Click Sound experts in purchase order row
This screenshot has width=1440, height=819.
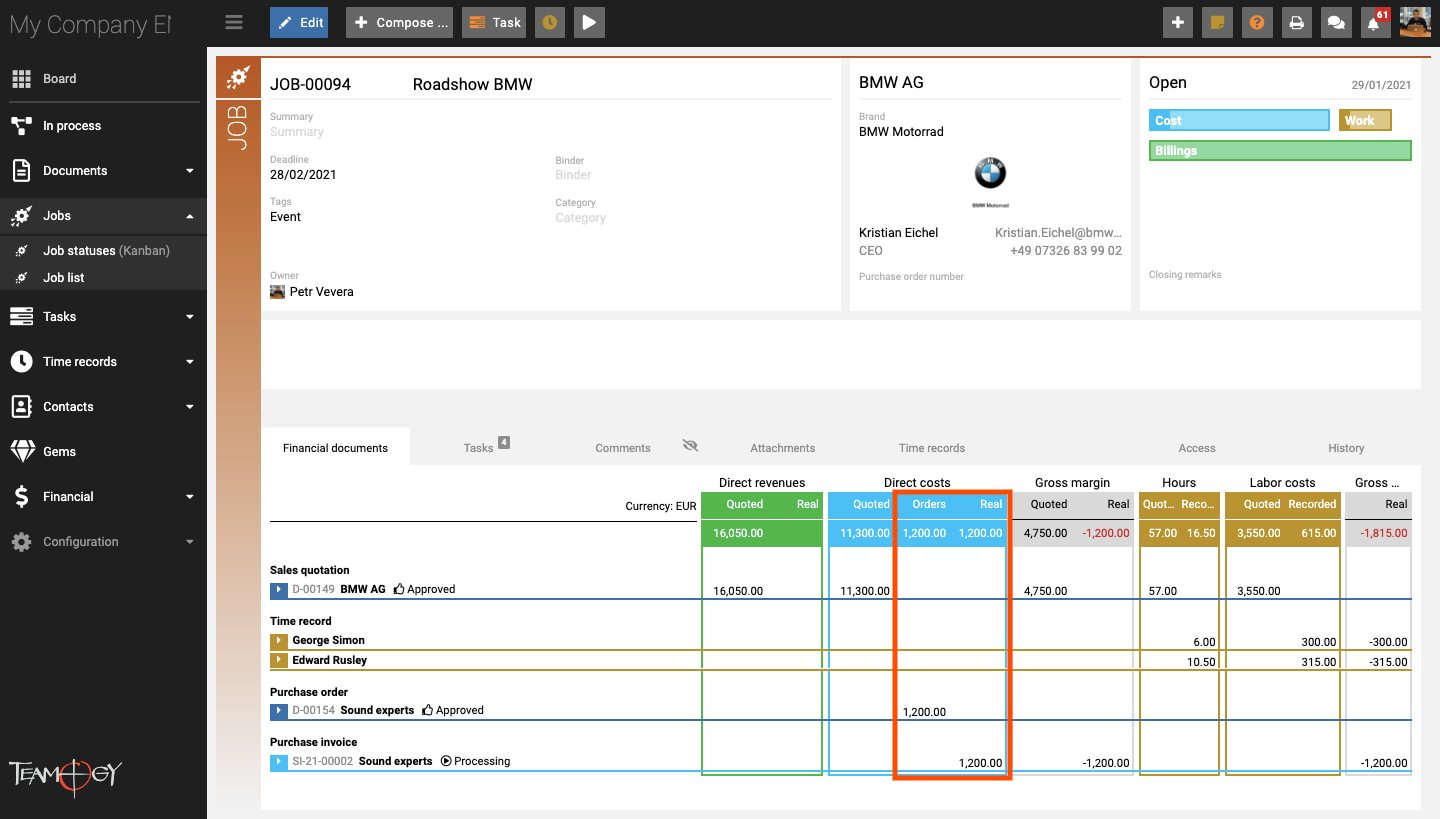click(377, 711)
